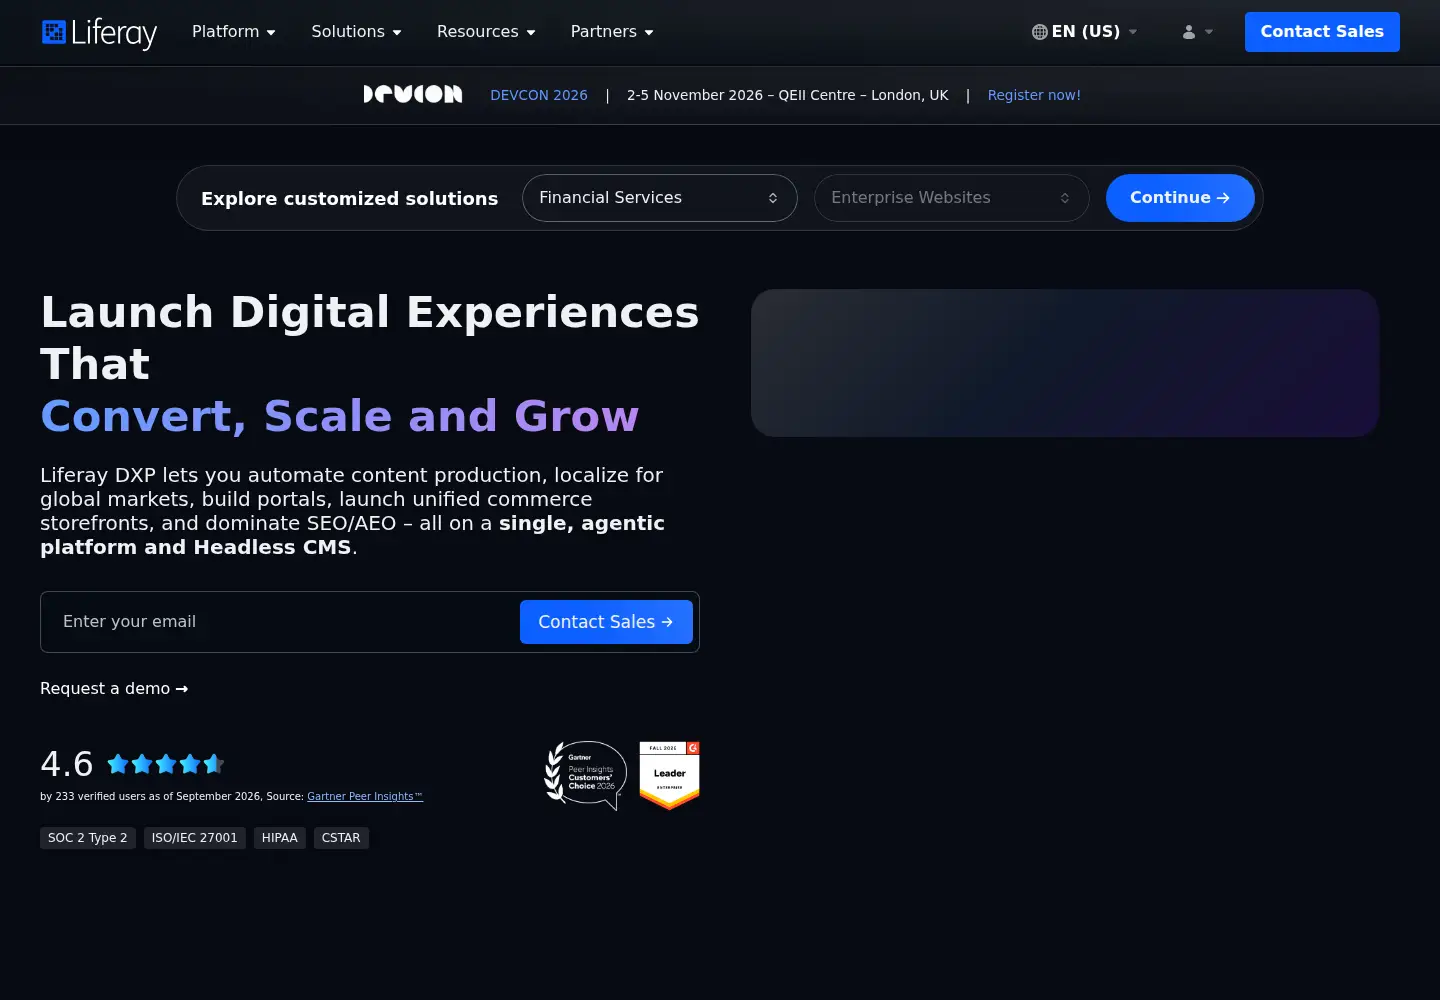Click the SOC 2 Type 2 tag
The height and width of the screenshot is (1000, 1440).
coord(88,838)
